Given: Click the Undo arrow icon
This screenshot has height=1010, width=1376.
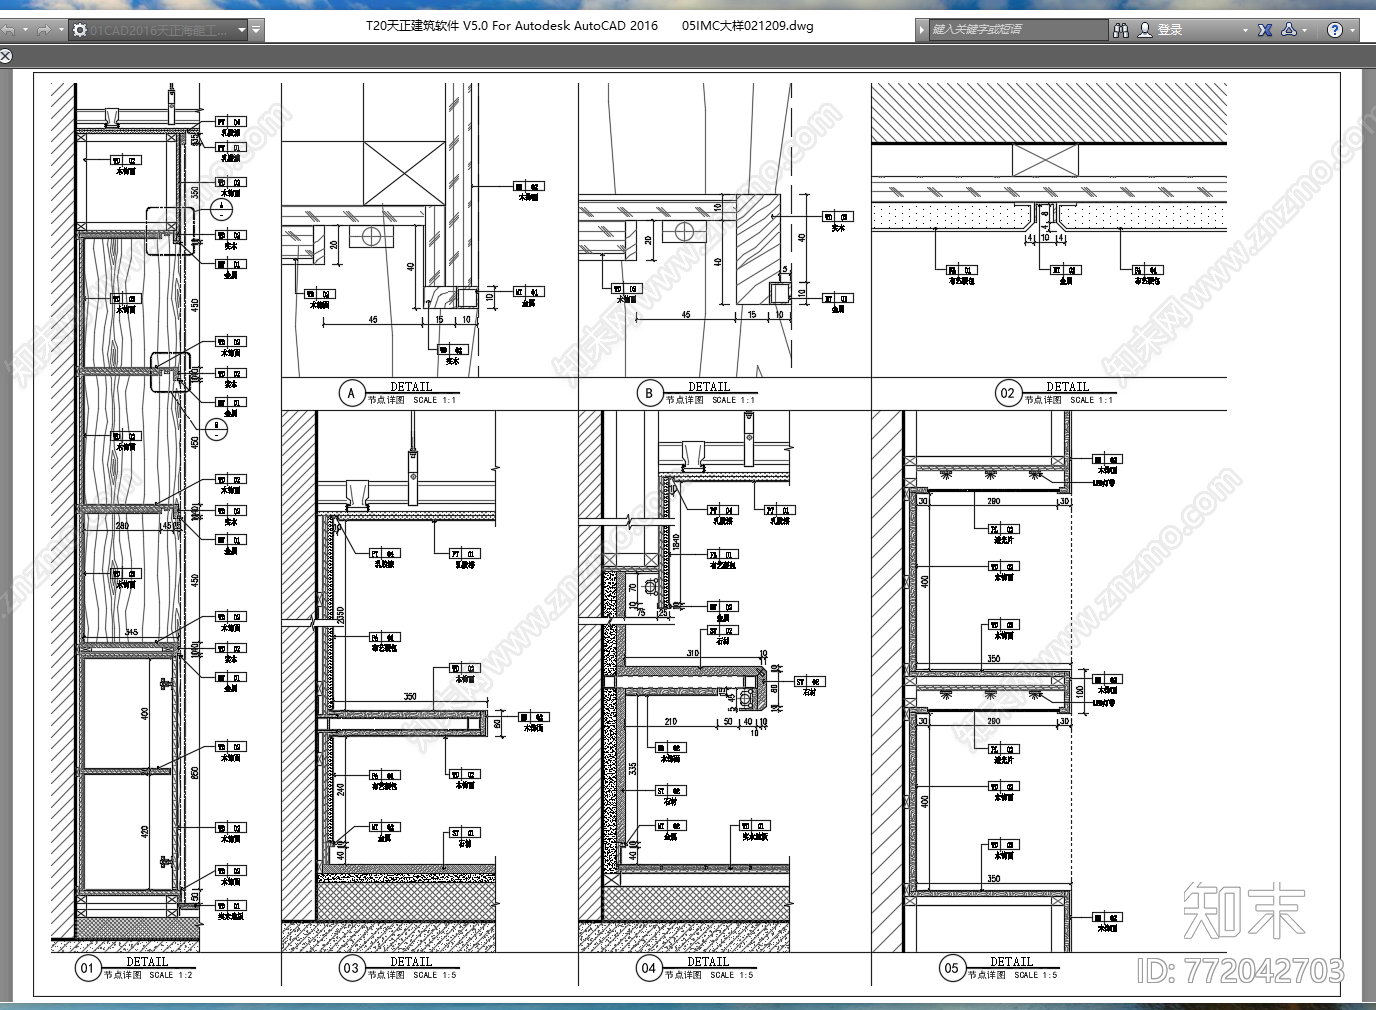Looking at the screenshot, I should coord(8,30).
